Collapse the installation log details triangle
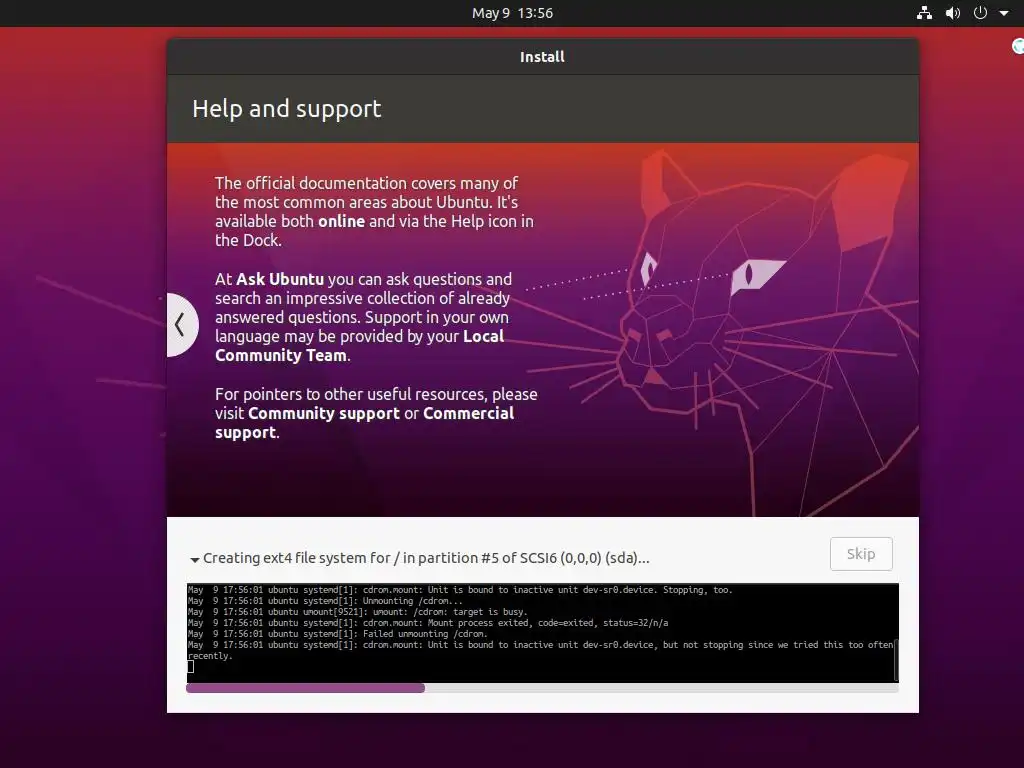The height and width of the screenshot is (768, 1024). coord(194,560)
